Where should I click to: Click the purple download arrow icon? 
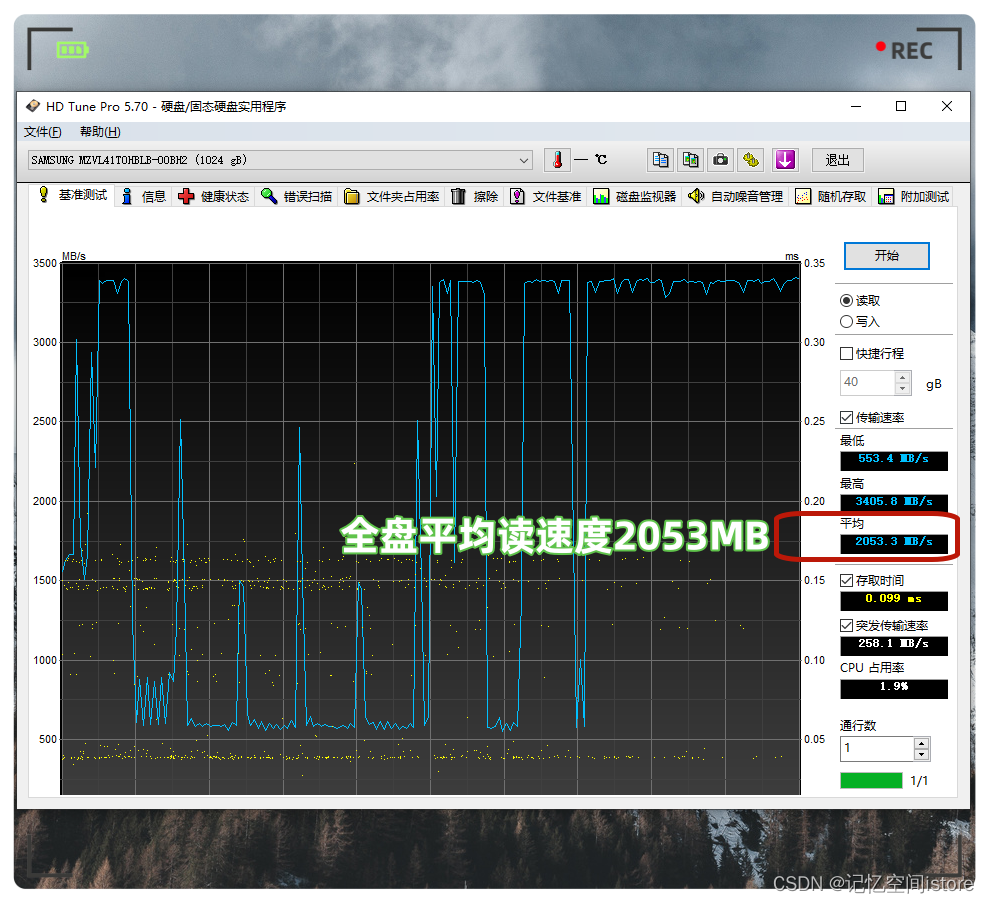[785, 160]
